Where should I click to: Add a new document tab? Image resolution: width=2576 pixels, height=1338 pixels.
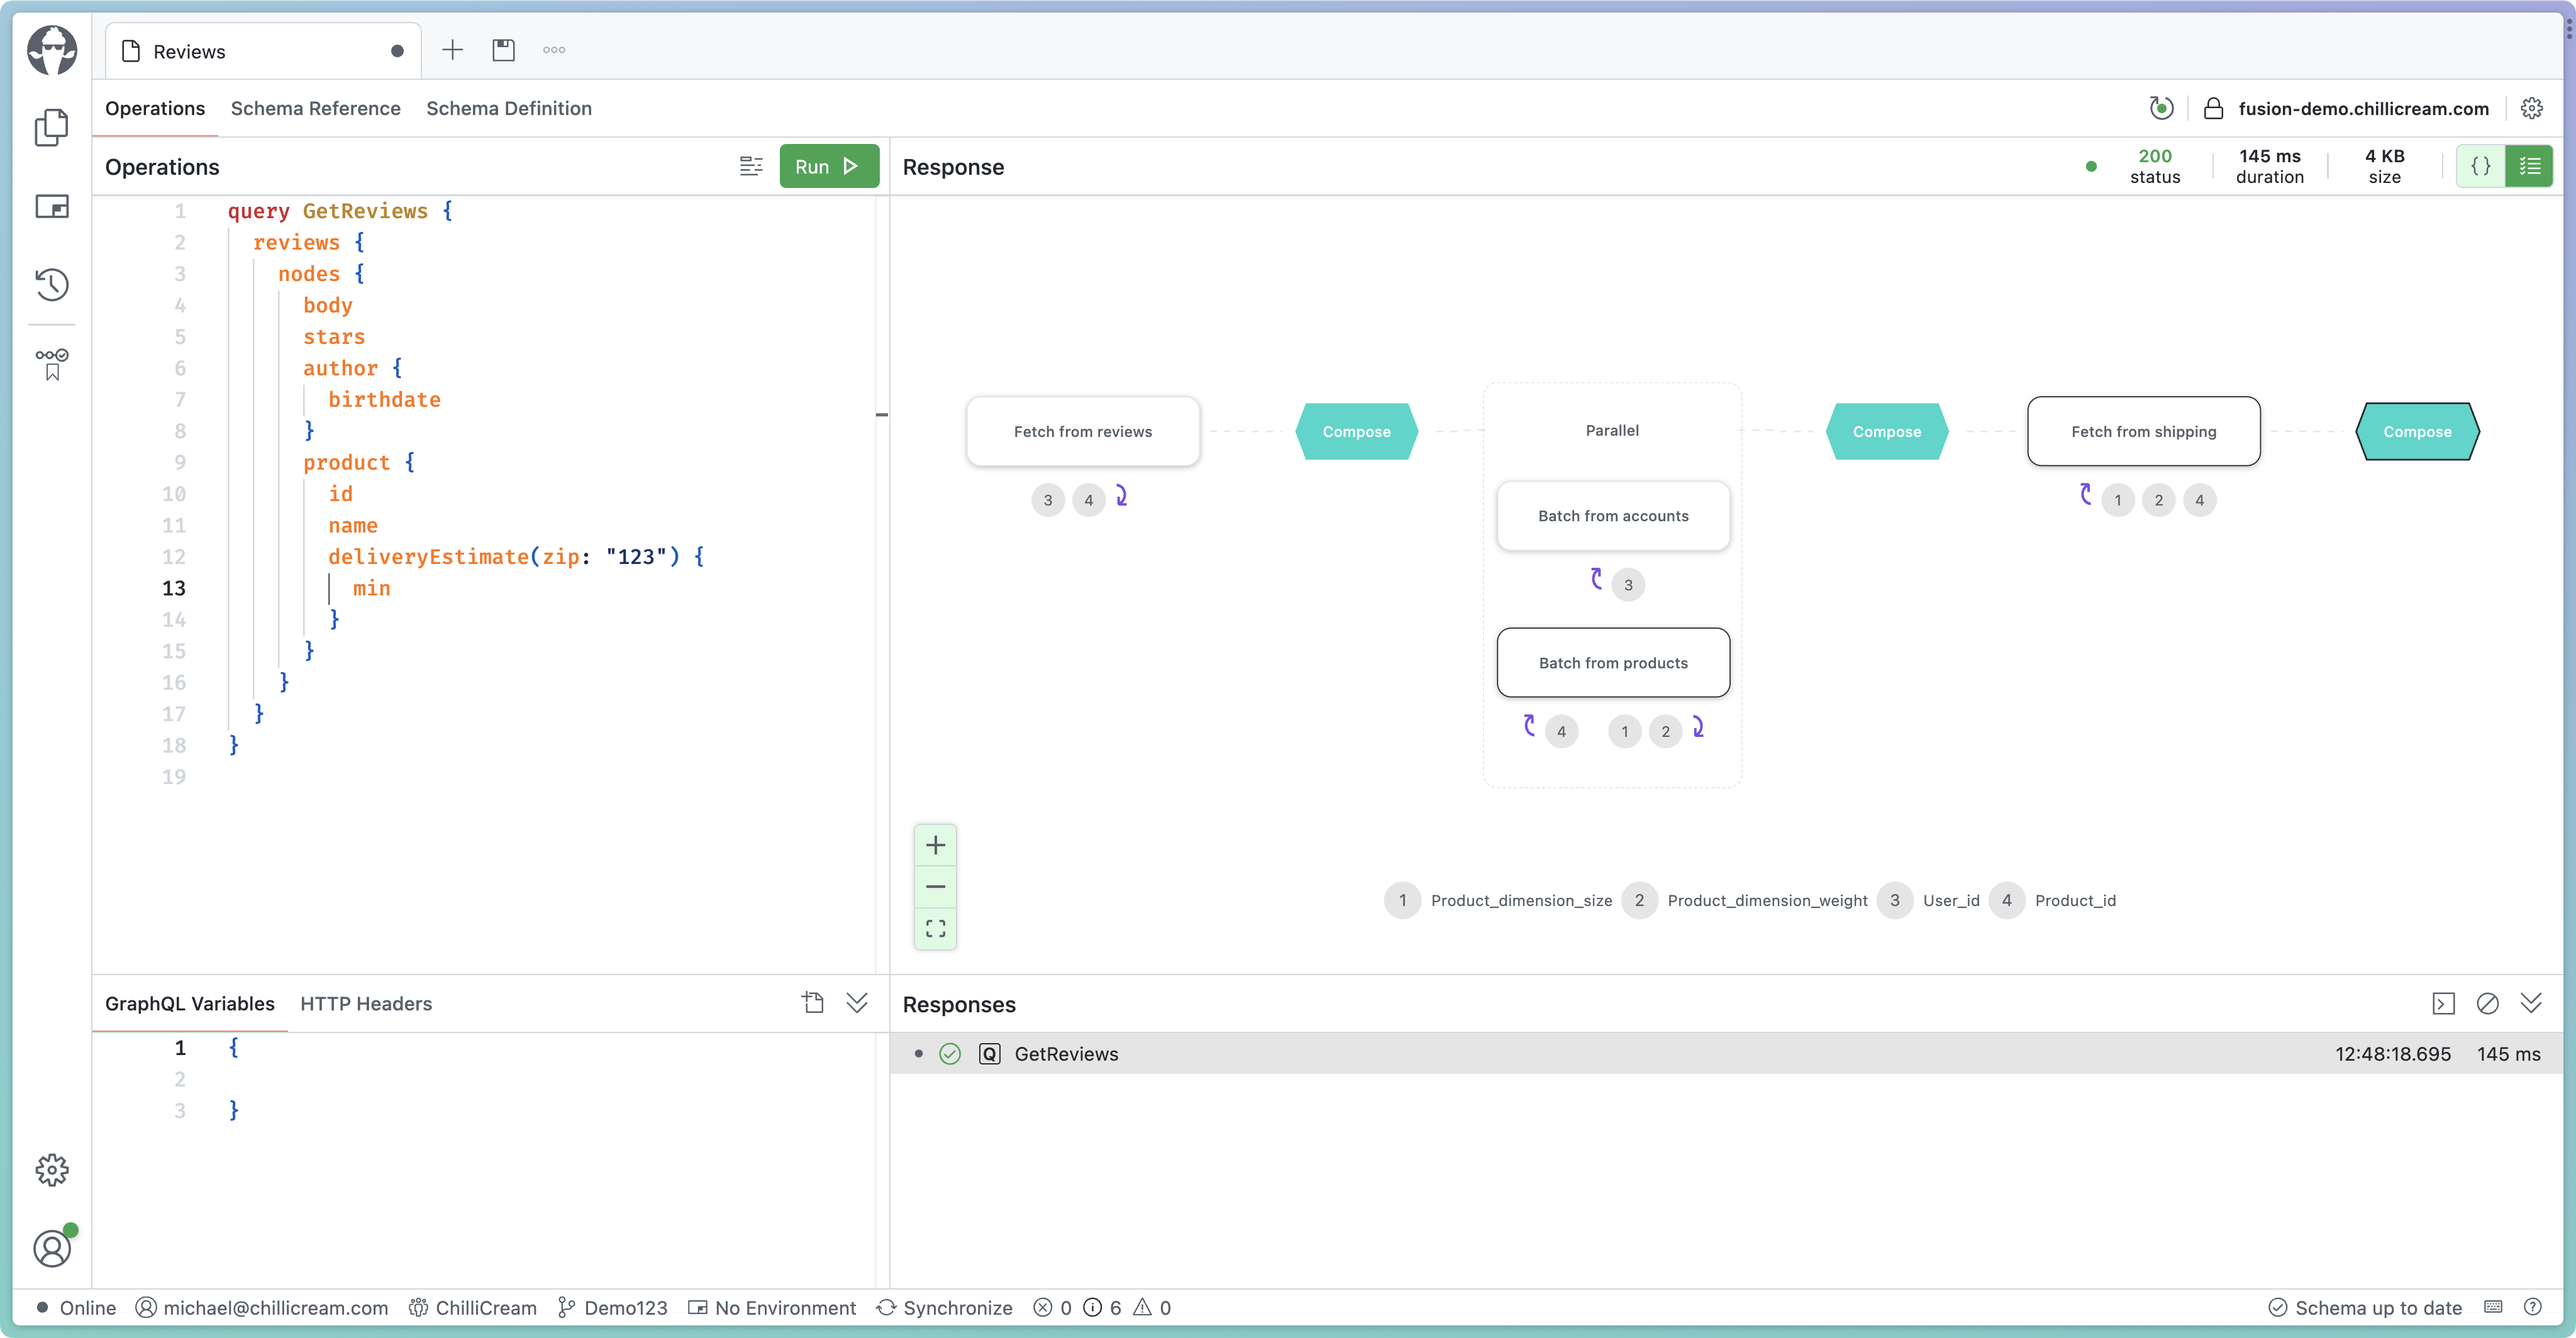tap(452, 50)
